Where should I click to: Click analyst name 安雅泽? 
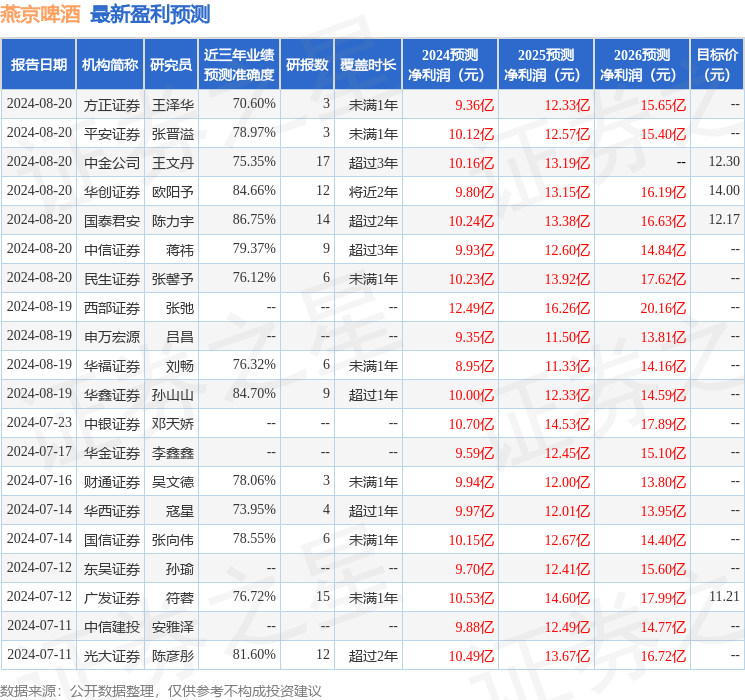pyautogui.click(x=173, y=627)
